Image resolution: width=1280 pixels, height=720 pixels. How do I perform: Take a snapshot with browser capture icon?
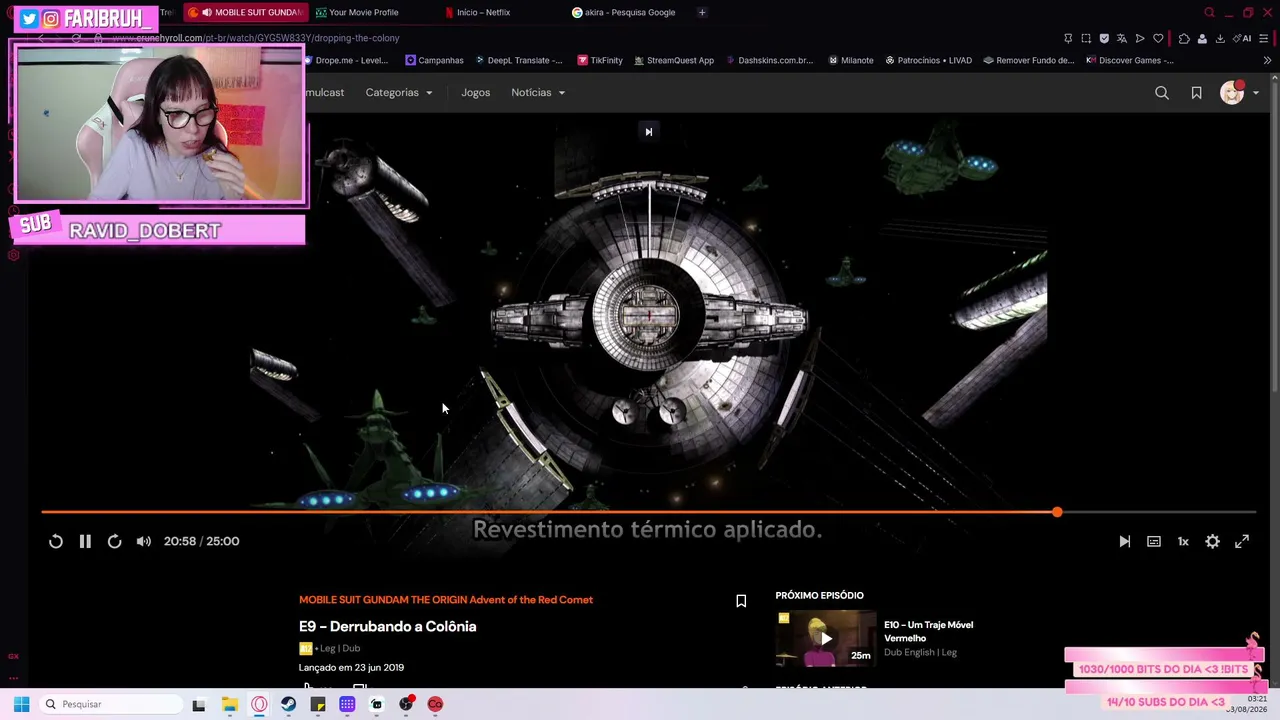coord(1086,38)
